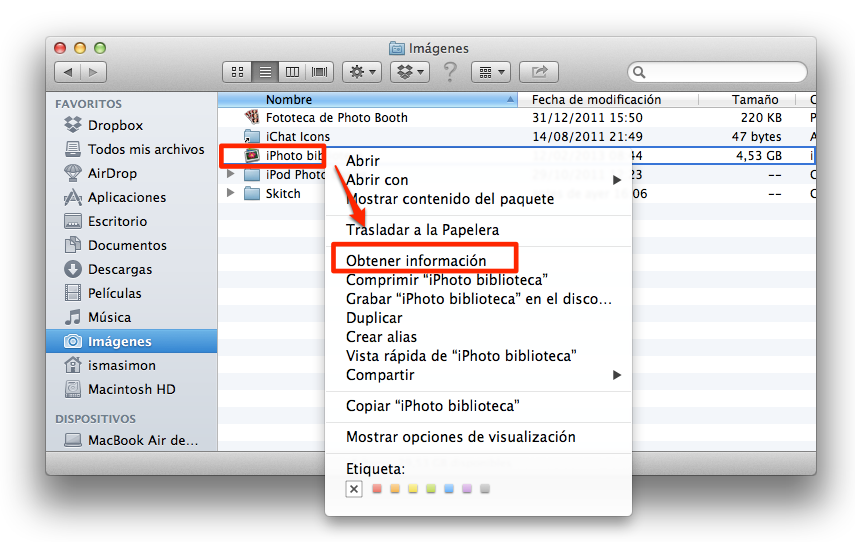Open ismasimon home folder in sidebar
The image size is (855, 542).
click(121, 365)
